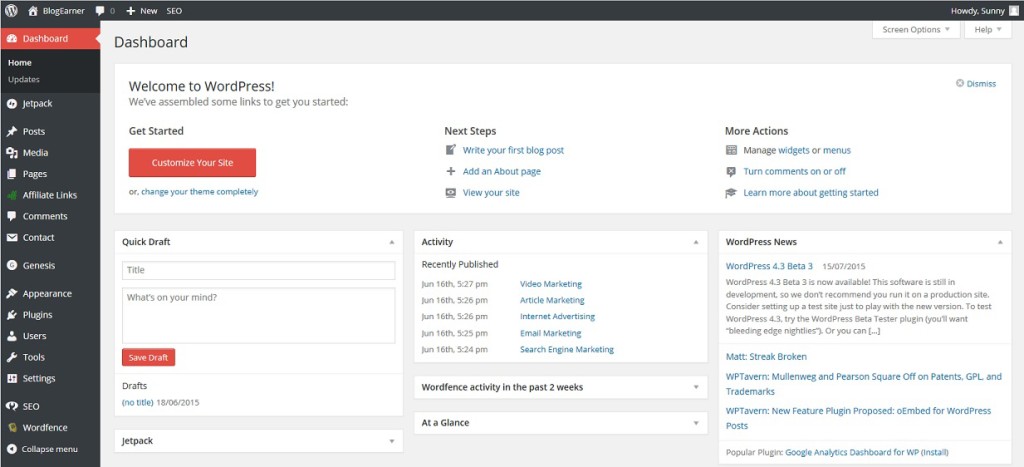1024x467 pixels.
Task: Click the comments bubble icon in admin bar
Action: click(x=100, y=11)
